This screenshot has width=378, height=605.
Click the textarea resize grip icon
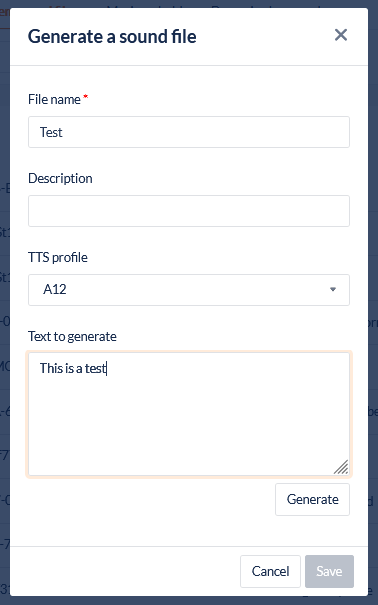point(341,466)
